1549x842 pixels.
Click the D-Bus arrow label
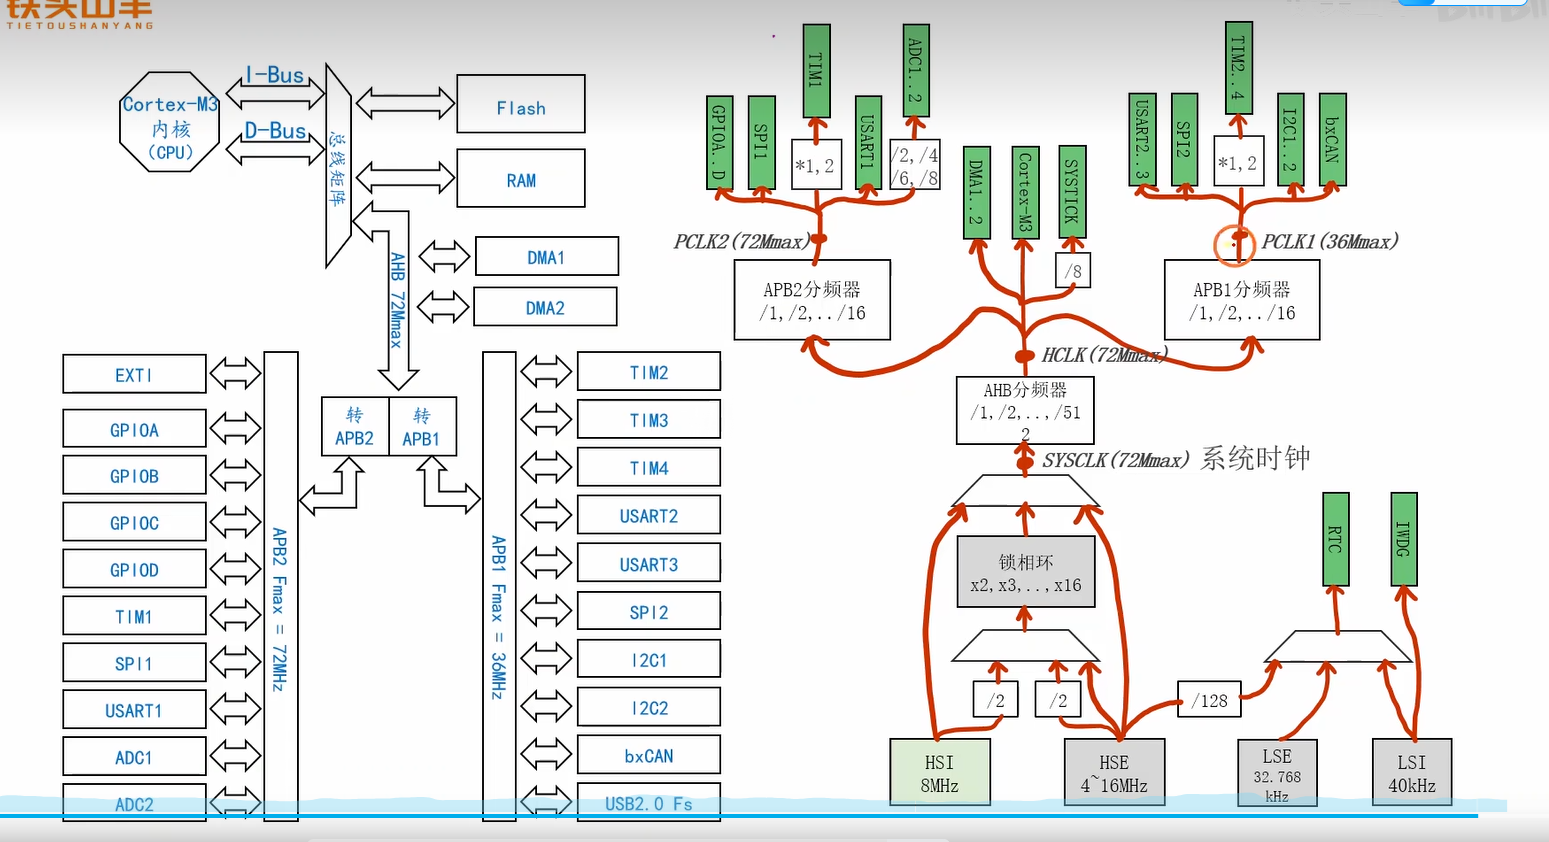pyautogui.click(x=274, y=131)
